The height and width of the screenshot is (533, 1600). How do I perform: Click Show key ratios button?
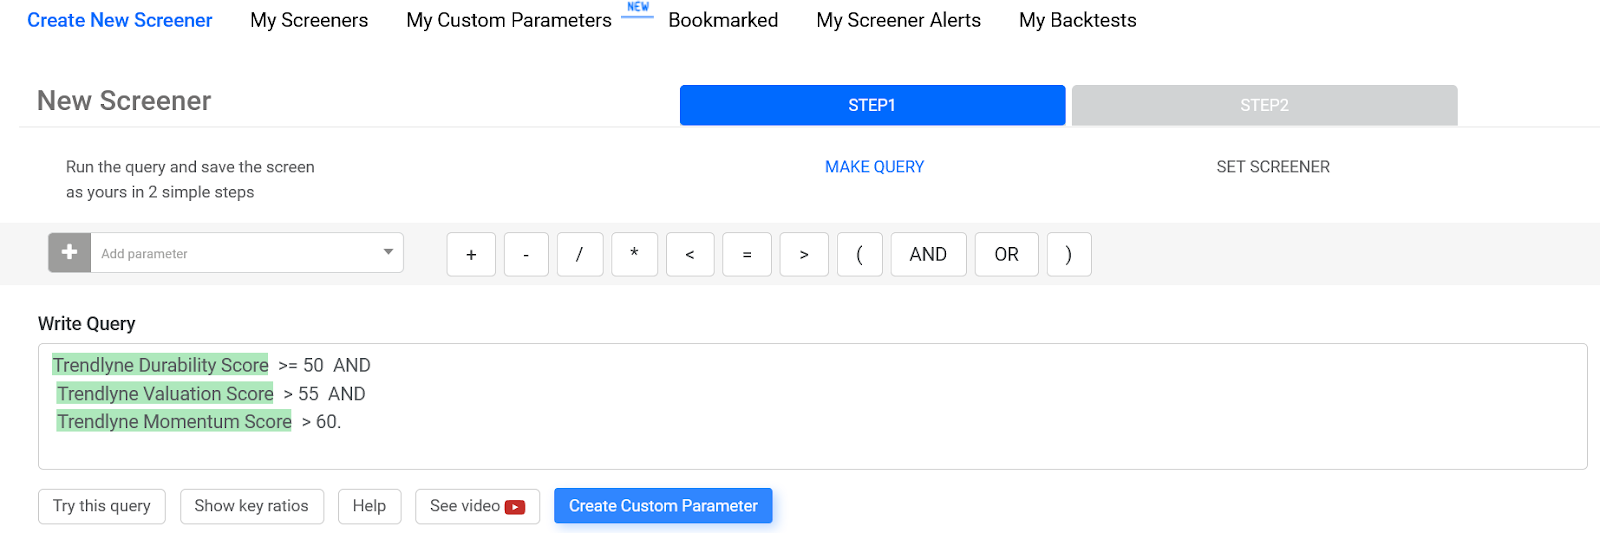pos(251,506)
